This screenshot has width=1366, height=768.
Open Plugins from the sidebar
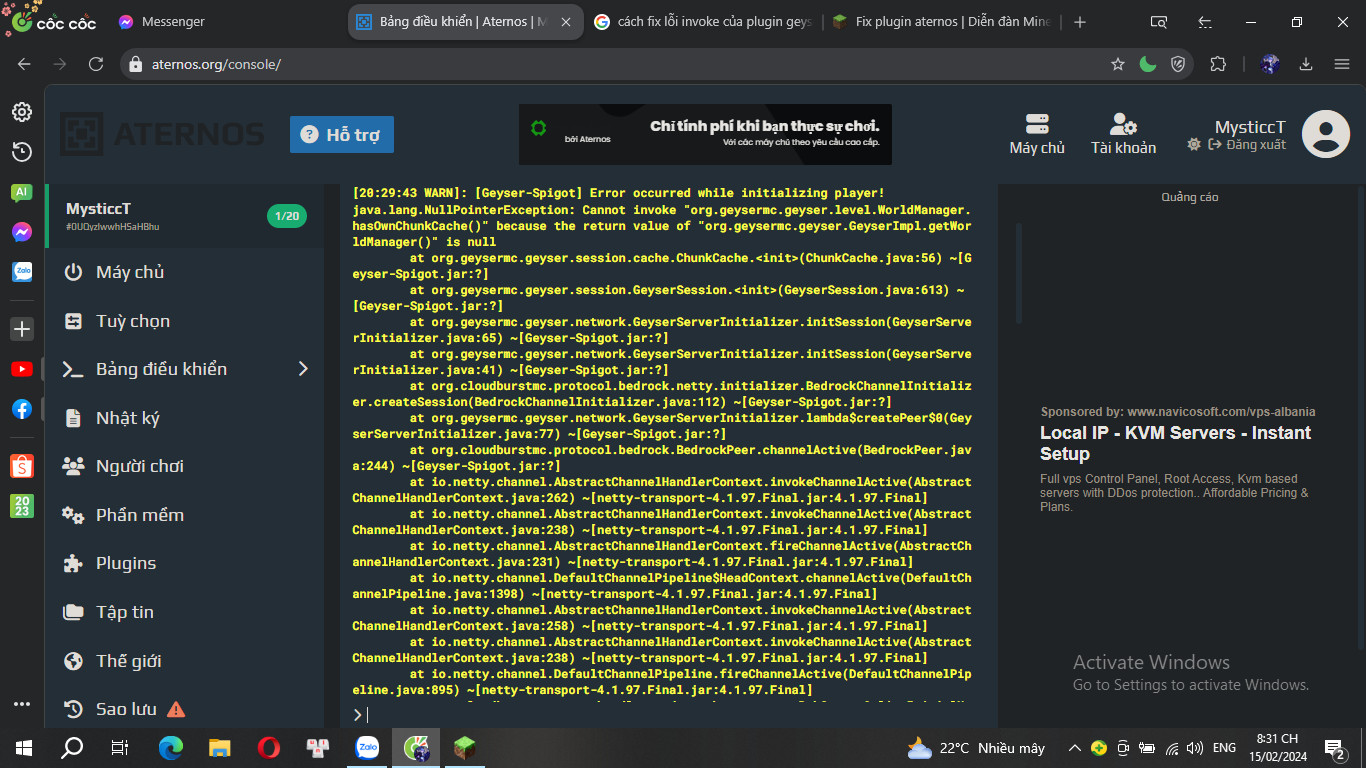point(125,563)
